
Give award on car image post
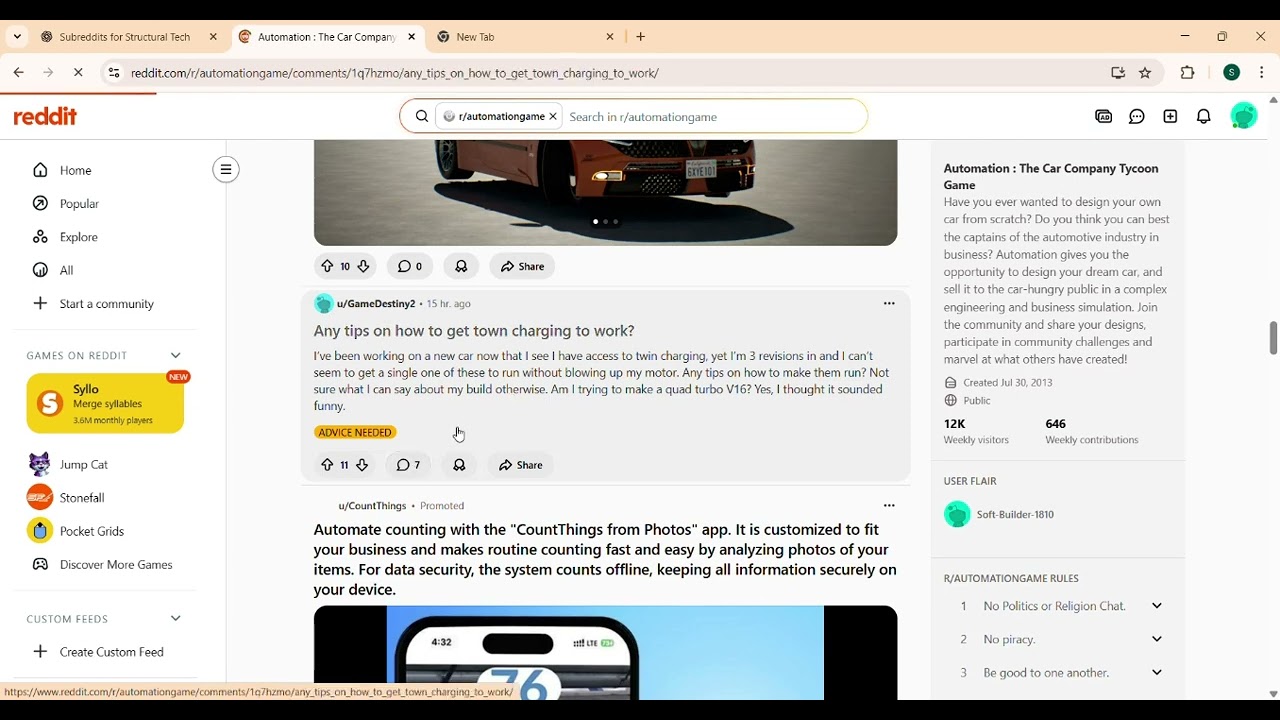[461, 266]
